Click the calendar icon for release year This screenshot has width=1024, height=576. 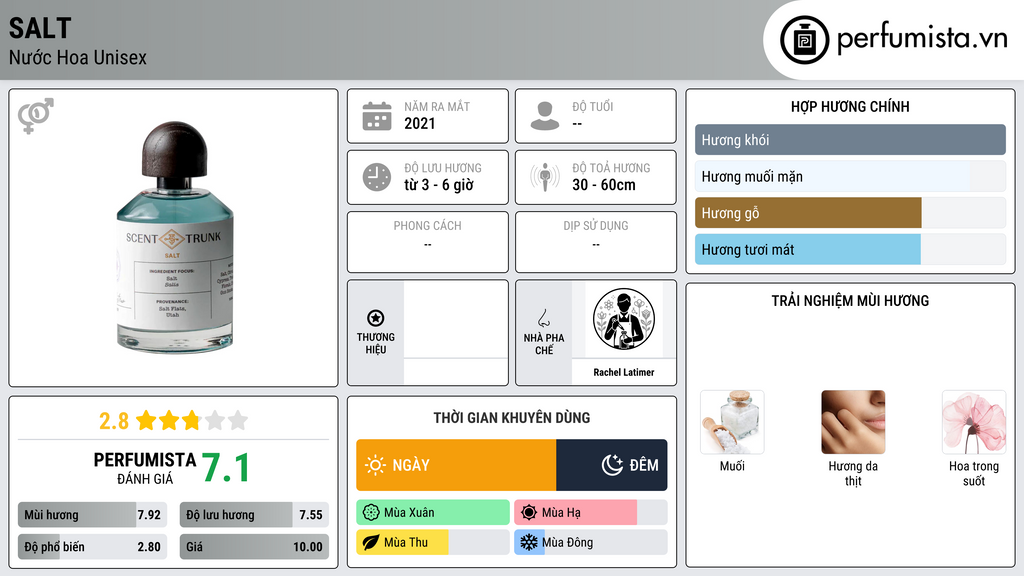coord(377,116)
